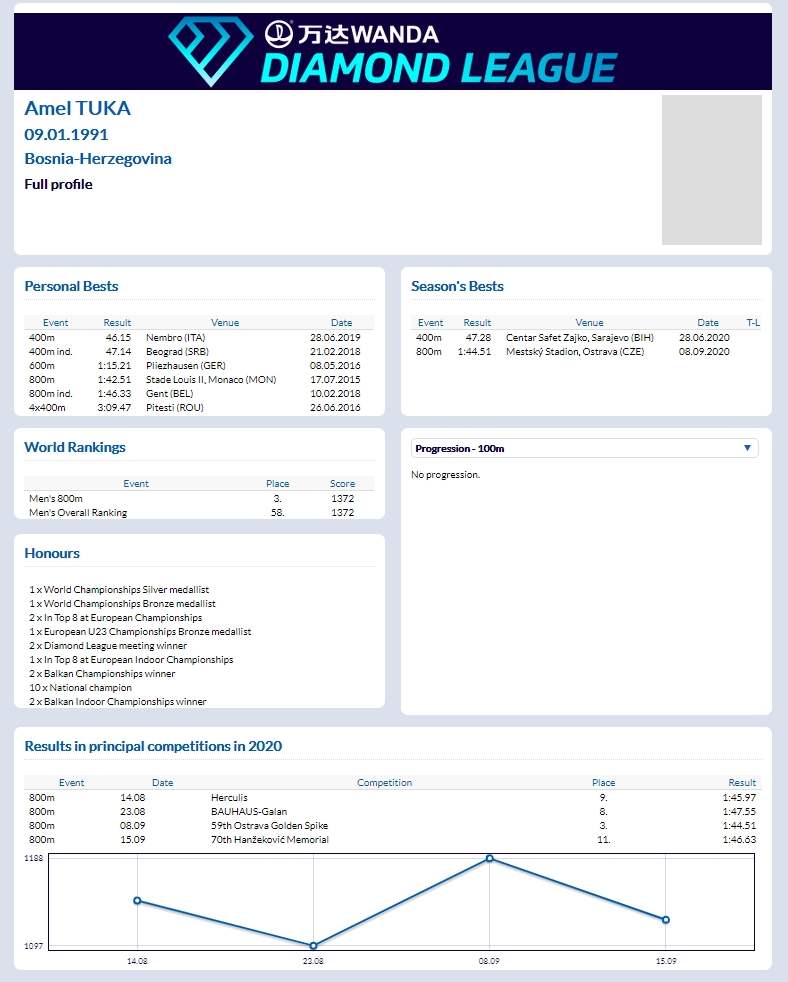Click the Date header in Personal Bests

pos(341,323)
